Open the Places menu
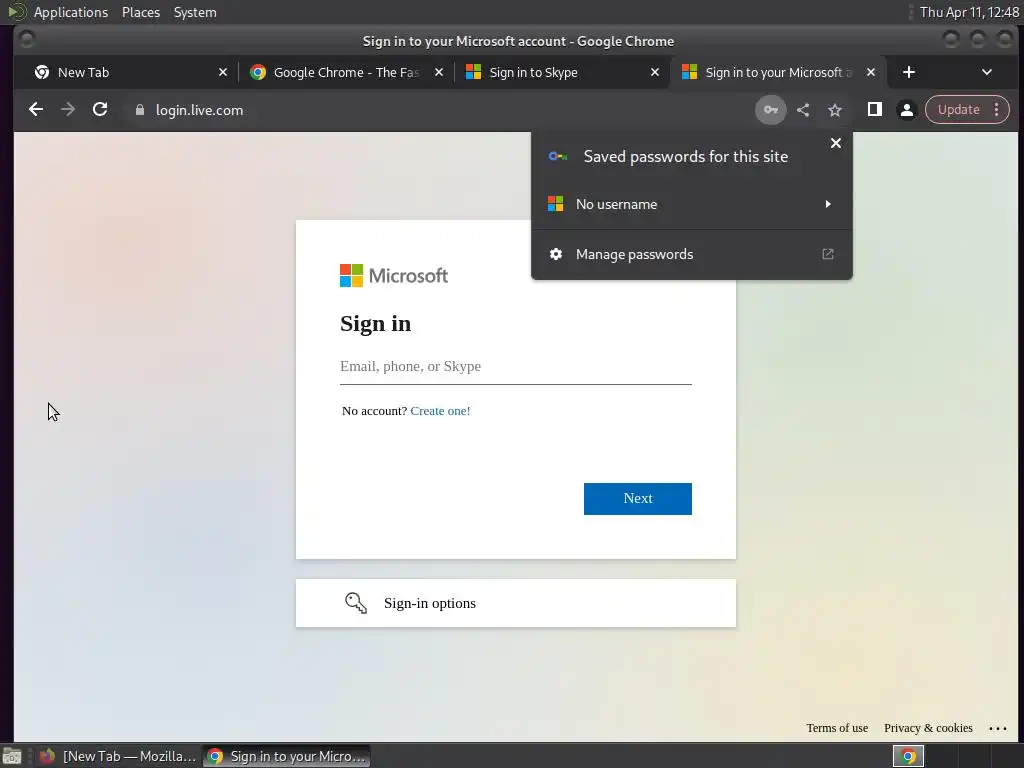 point(141,12)
